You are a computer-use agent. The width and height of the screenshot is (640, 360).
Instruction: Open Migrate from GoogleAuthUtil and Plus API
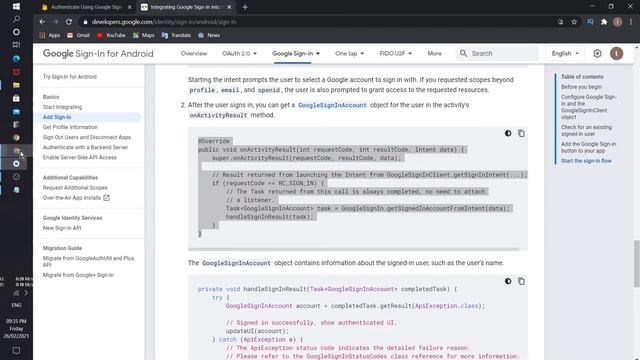click(x=89, y=262)
